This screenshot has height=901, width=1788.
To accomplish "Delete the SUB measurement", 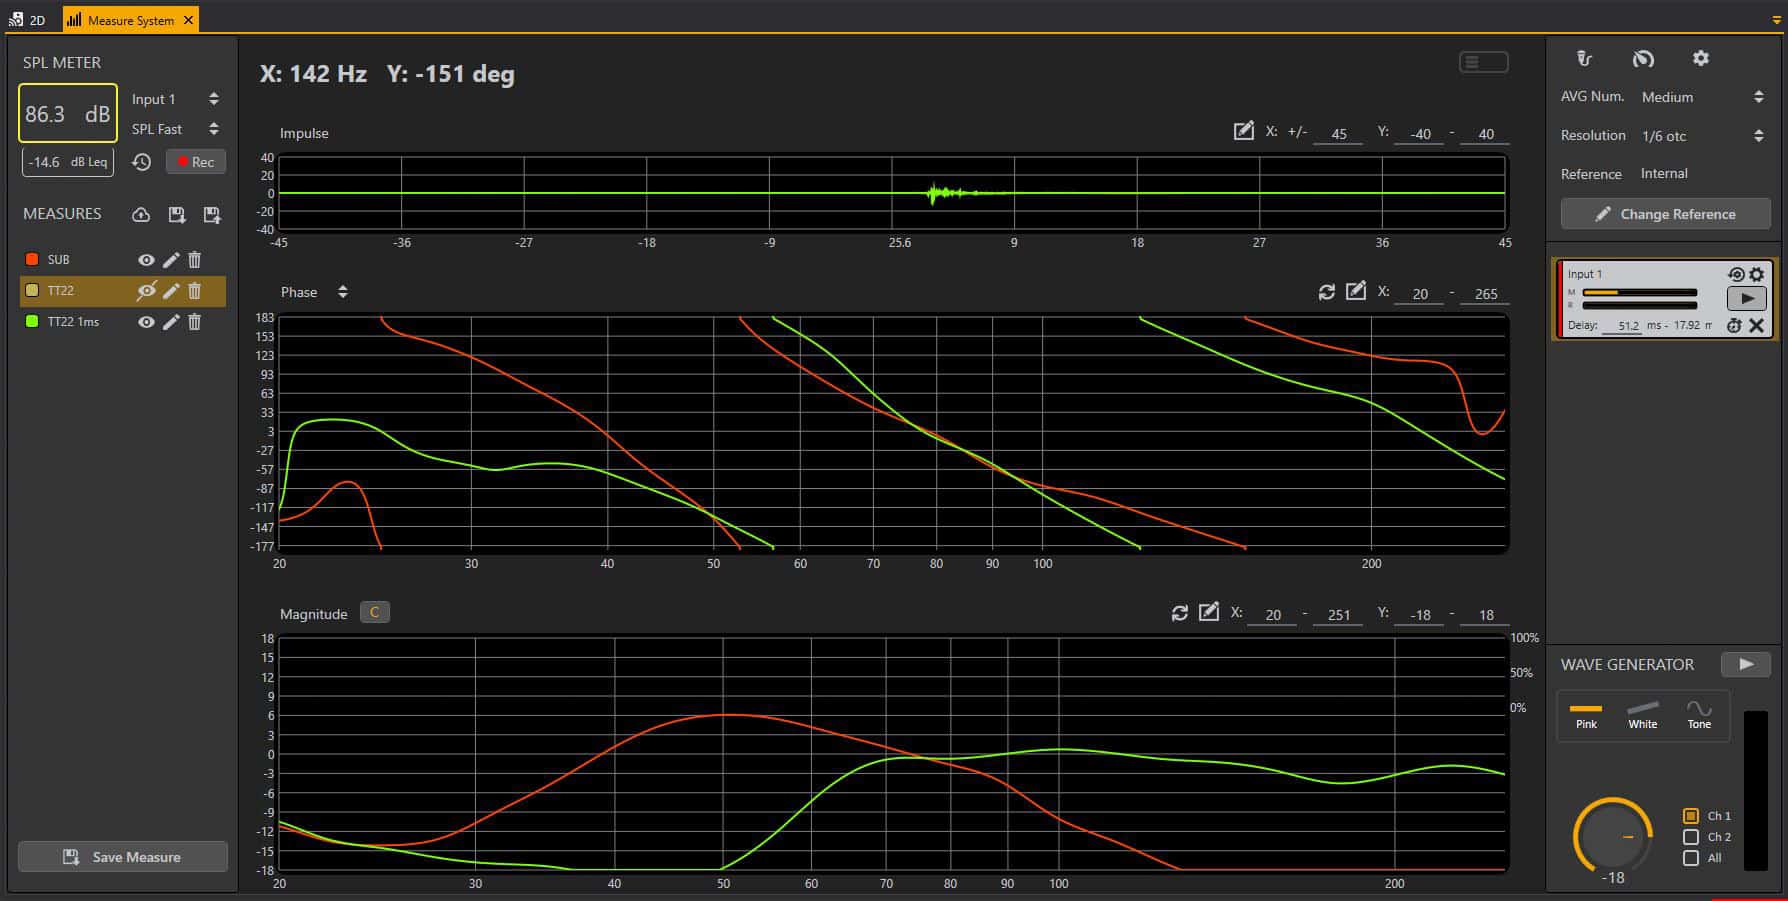I will pyautogui.click(x=195, y=260).
